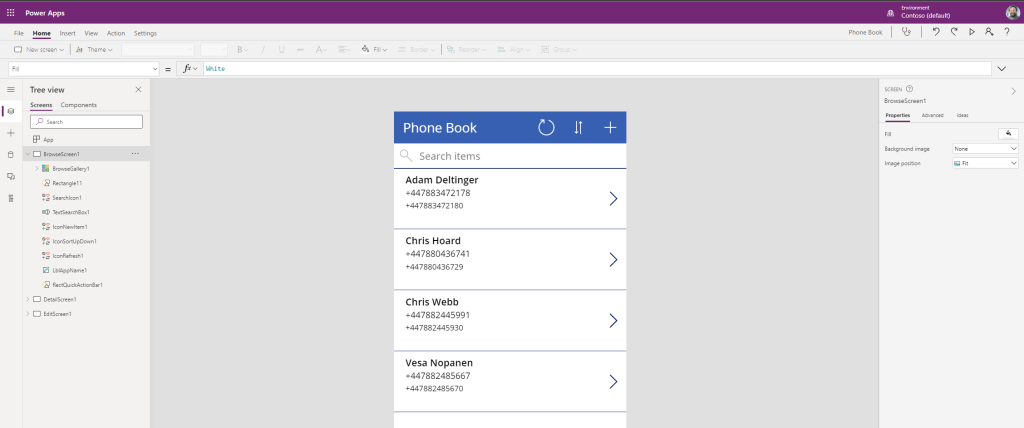Expand the BrowseGallery1 tree node
Viewport: 1024px width, 428px height.
pos(37,169)
